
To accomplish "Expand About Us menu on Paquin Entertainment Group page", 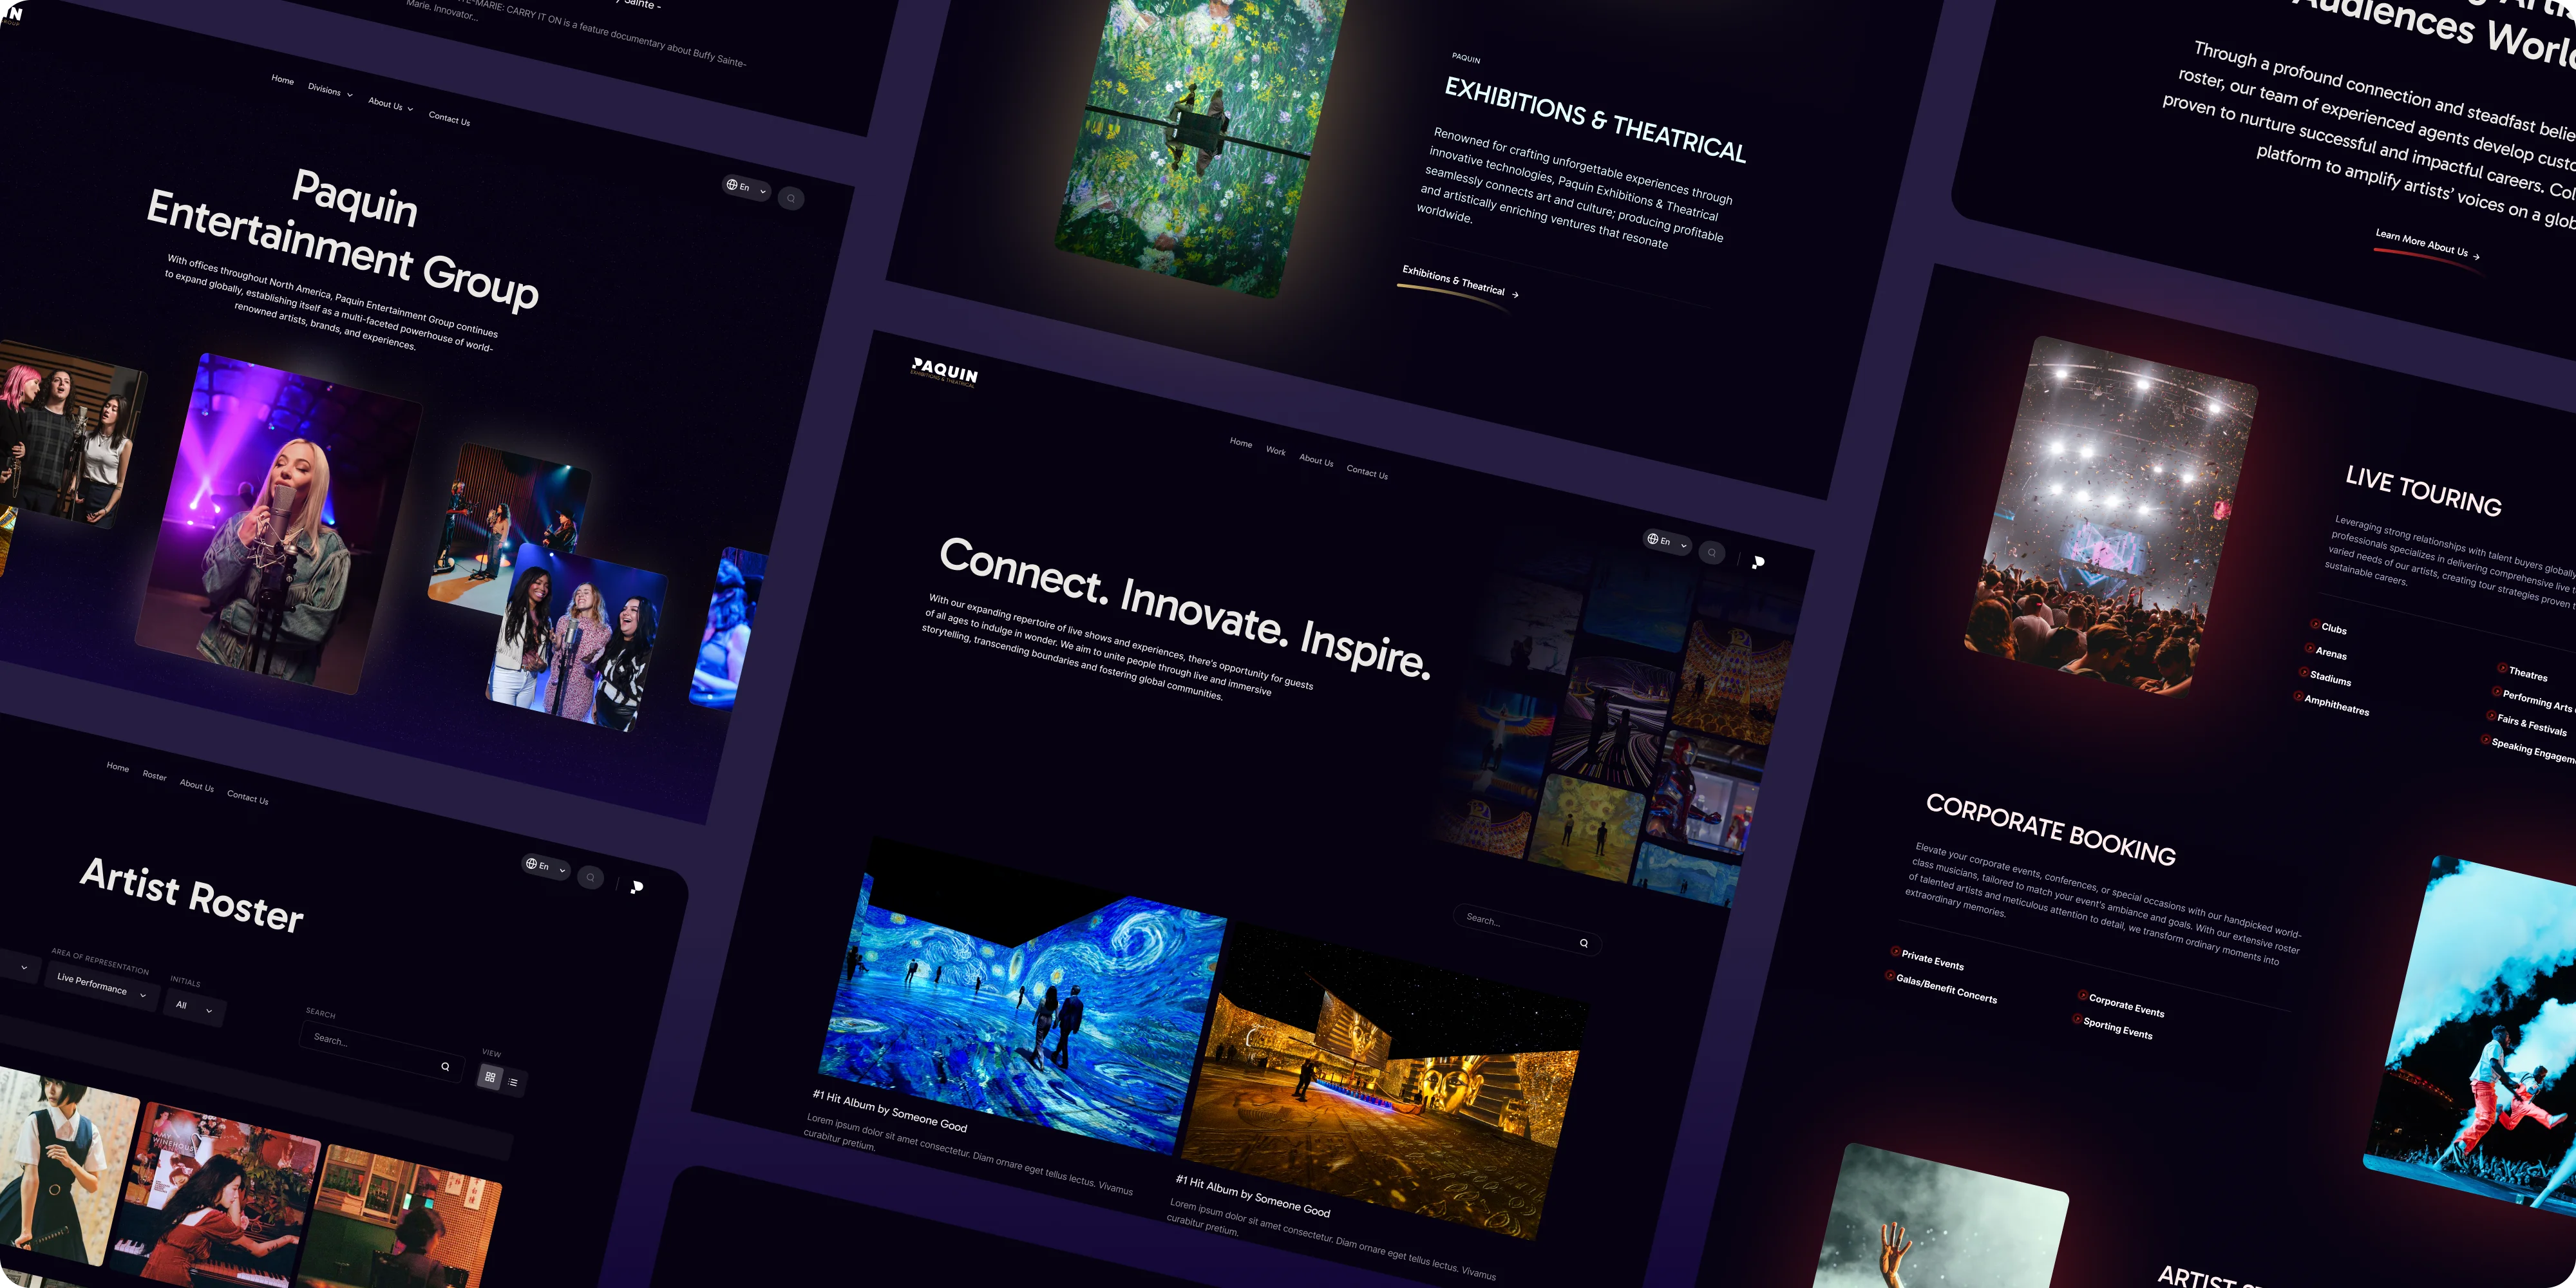I will click(x=390, y=105).
